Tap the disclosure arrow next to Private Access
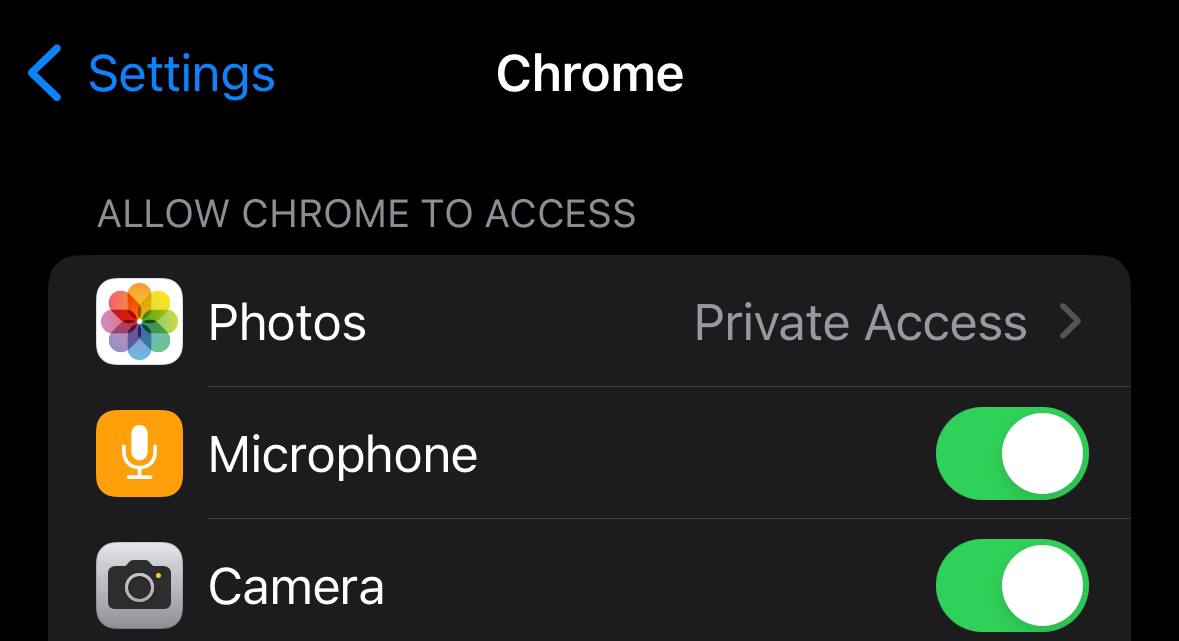This screenshot has height=641, width=1179. (x=1070, y=321)
